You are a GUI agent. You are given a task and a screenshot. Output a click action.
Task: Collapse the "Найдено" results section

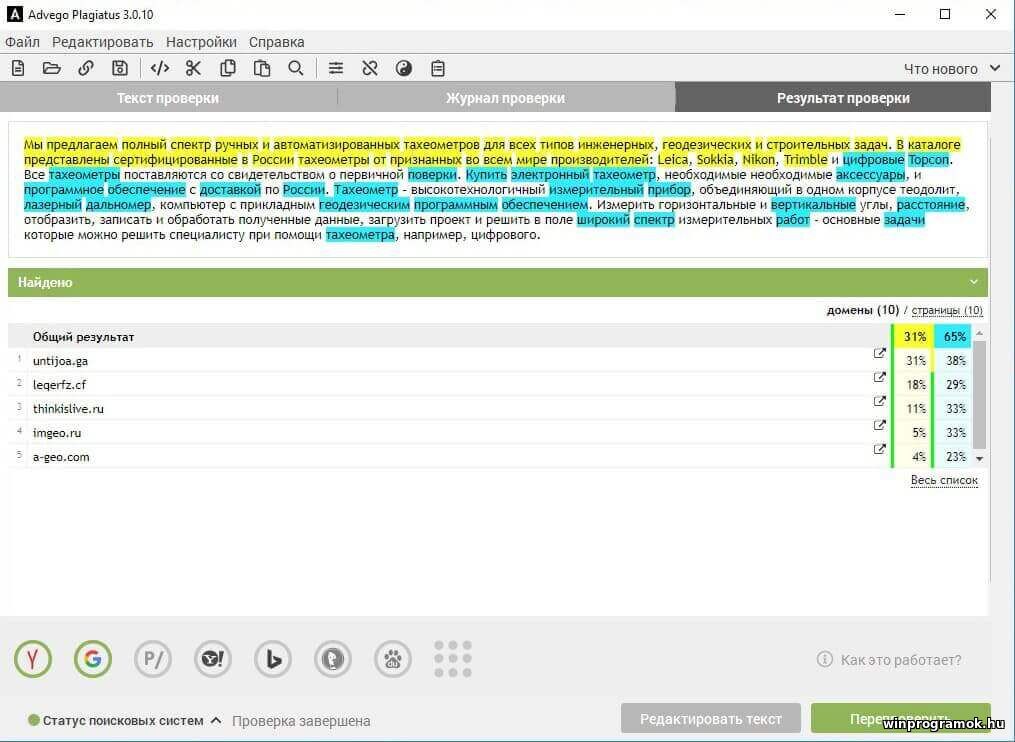click(x=974, y=282)
